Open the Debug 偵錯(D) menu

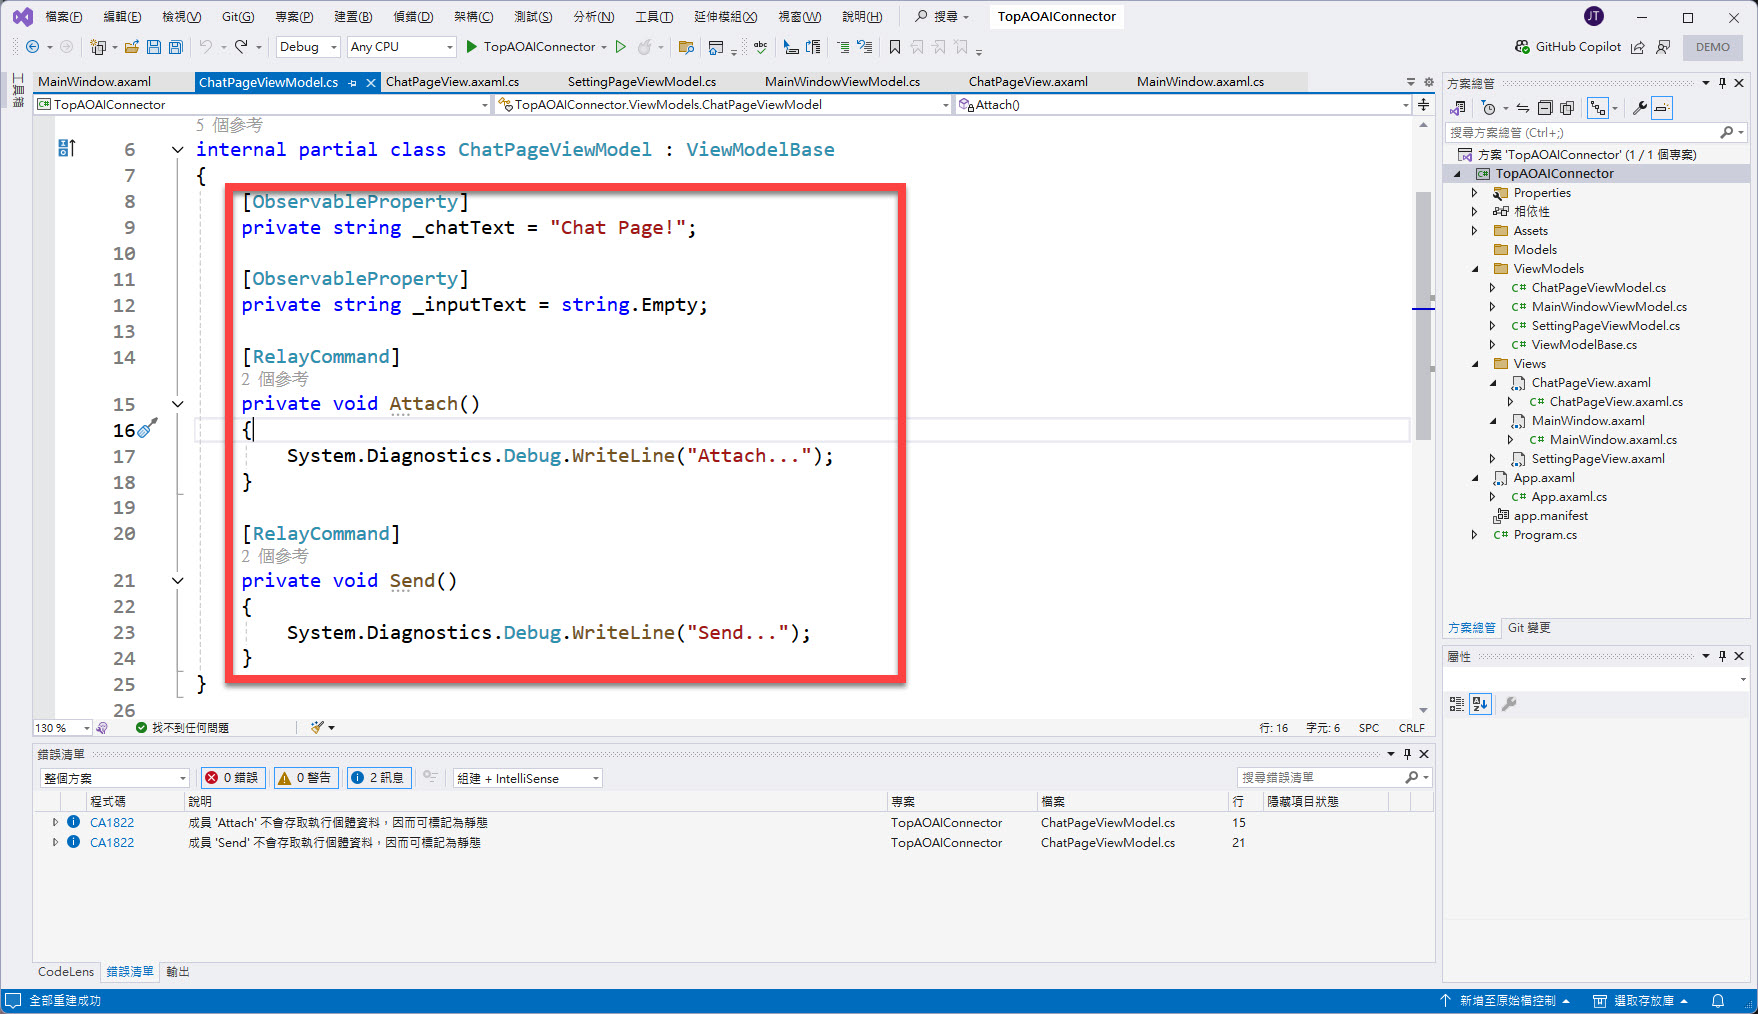pos(413,17)
